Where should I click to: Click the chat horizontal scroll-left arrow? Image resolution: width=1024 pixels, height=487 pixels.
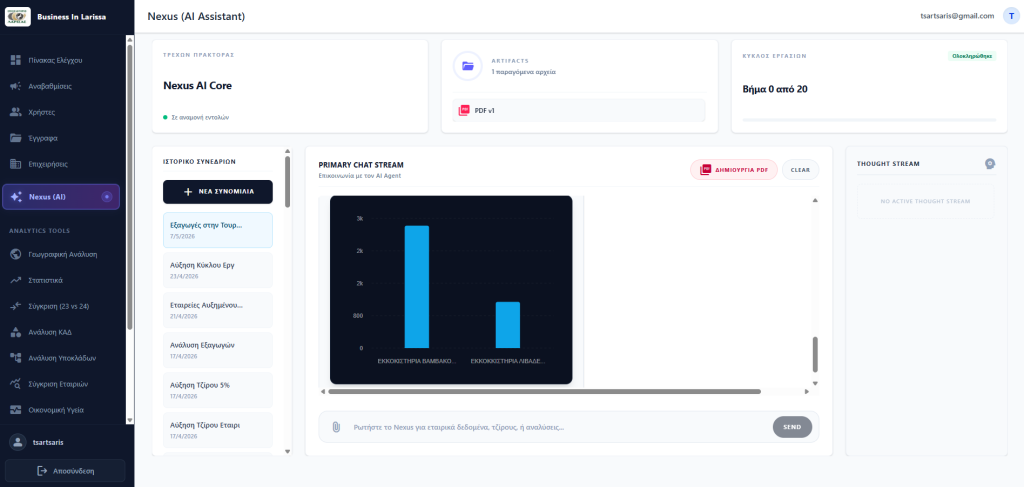click(323, 392)
